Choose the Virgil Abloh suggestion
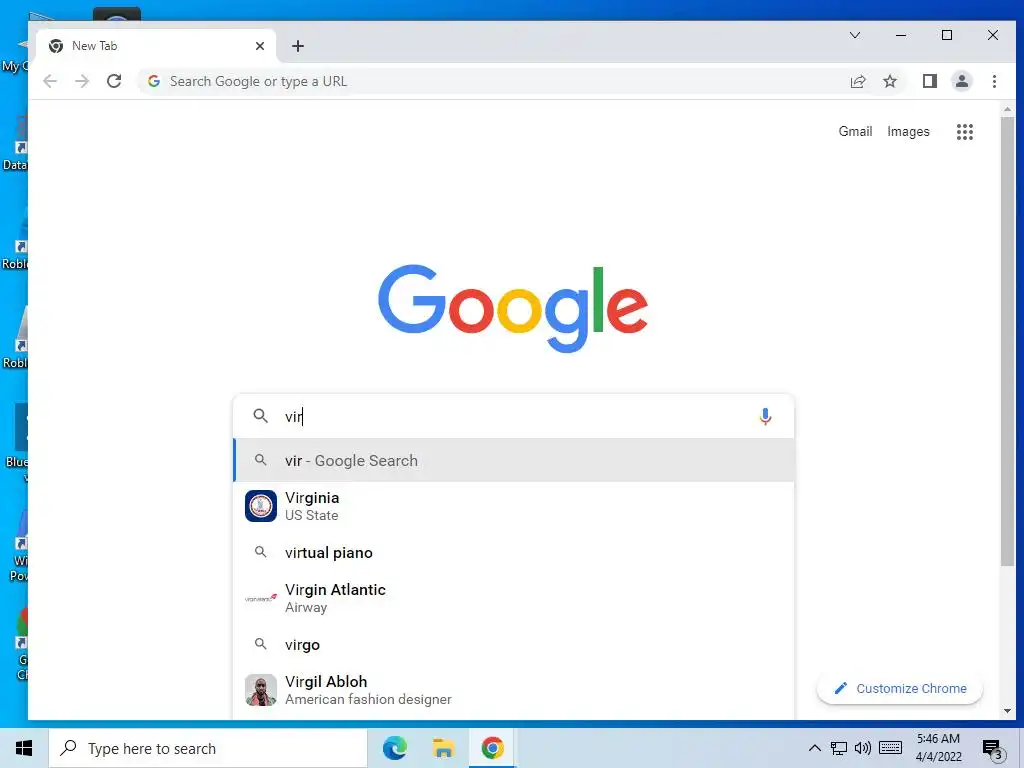Viewport: 1024px width, 768px height. click(514, 690)
